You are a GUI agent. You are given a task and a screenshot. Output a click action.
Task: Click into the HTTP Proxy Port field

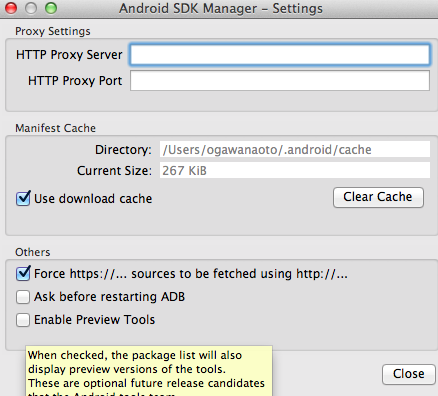(280, 81)
